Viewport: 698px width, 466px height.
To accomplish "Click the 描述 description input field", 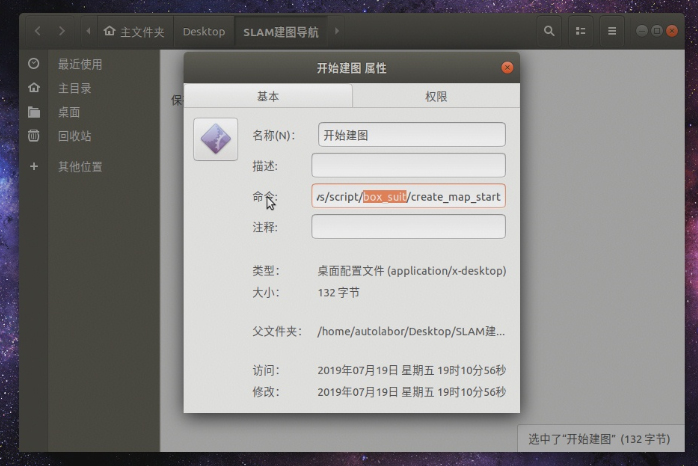I will point(408,166).
